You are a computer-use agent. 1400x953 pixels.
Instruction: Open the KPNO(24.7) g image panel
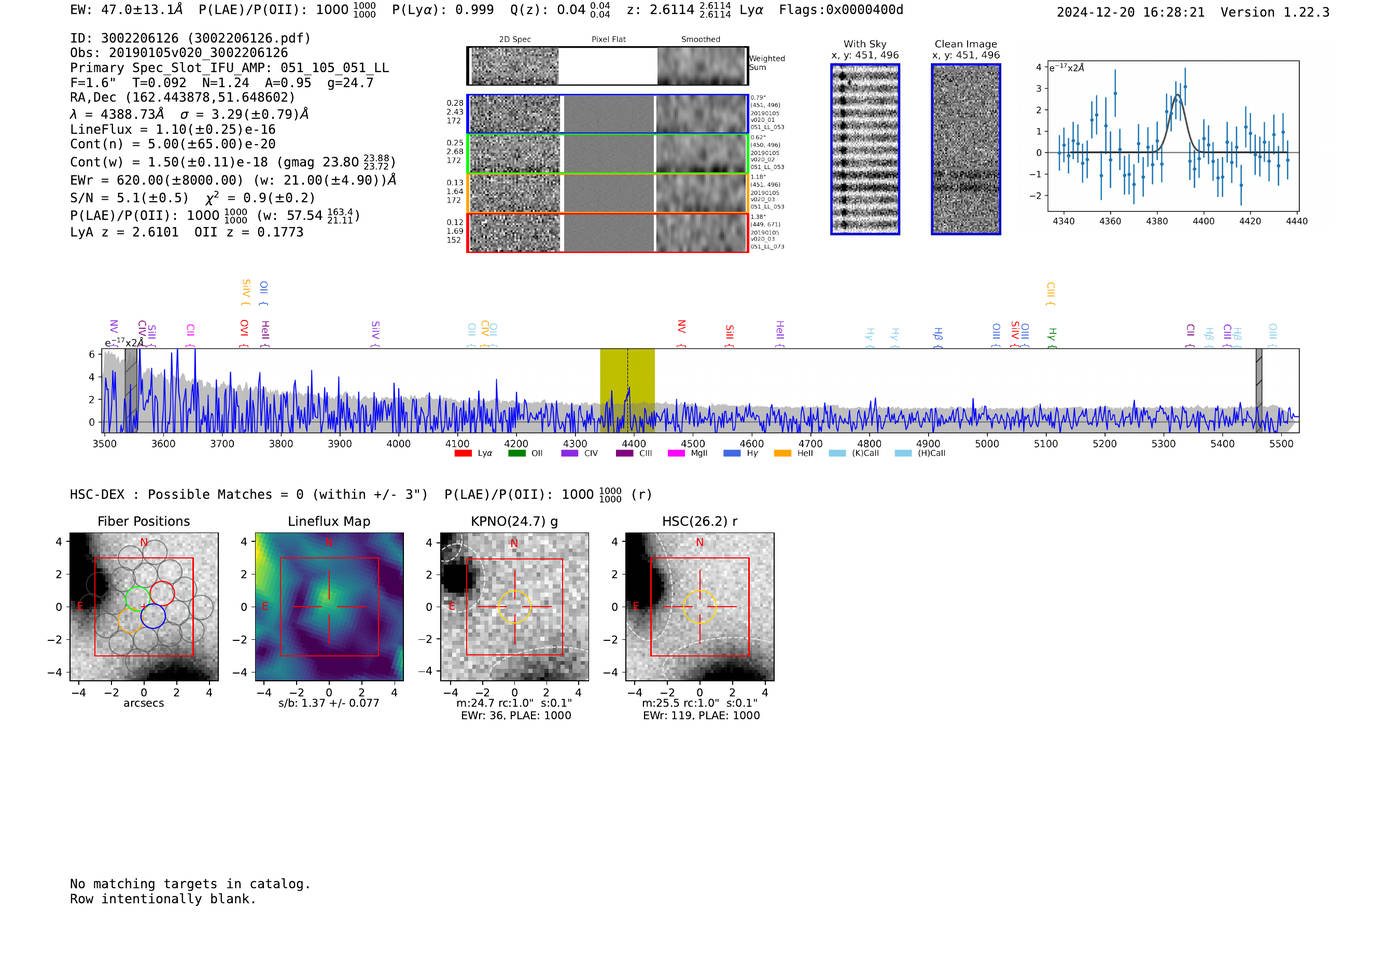[514, 607]
